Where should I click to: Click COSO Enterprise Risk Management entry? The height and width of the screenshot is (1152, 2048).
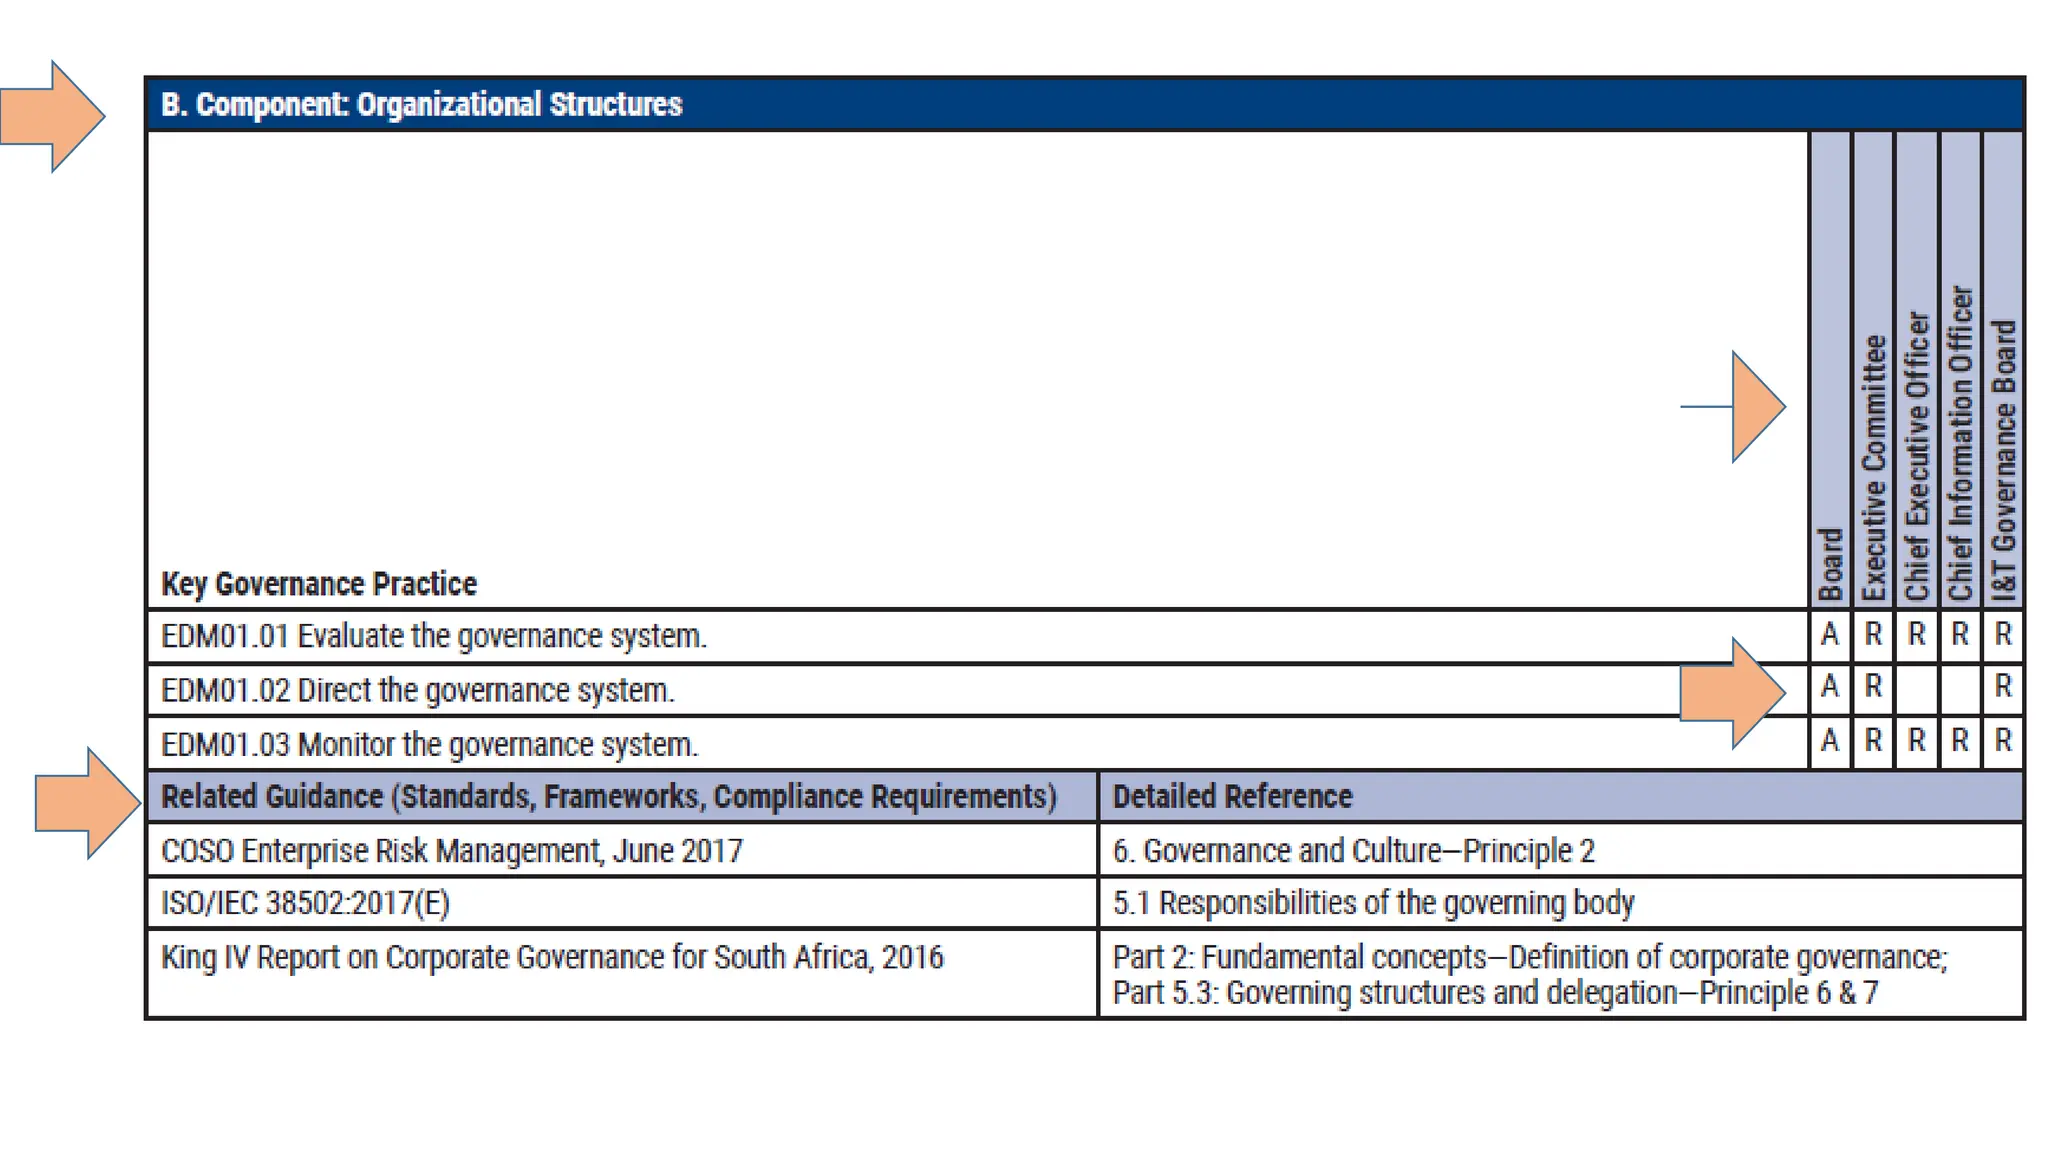[x=452, y=851]
